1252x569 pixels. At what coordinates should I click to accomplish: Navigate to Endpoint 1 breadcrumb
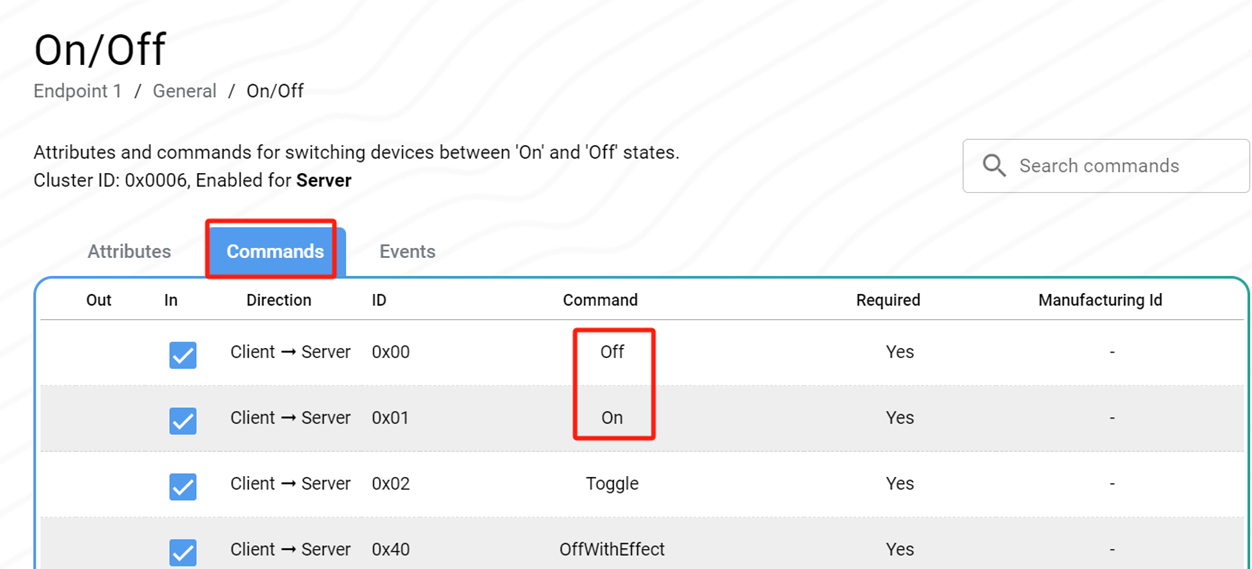point(77,91)
